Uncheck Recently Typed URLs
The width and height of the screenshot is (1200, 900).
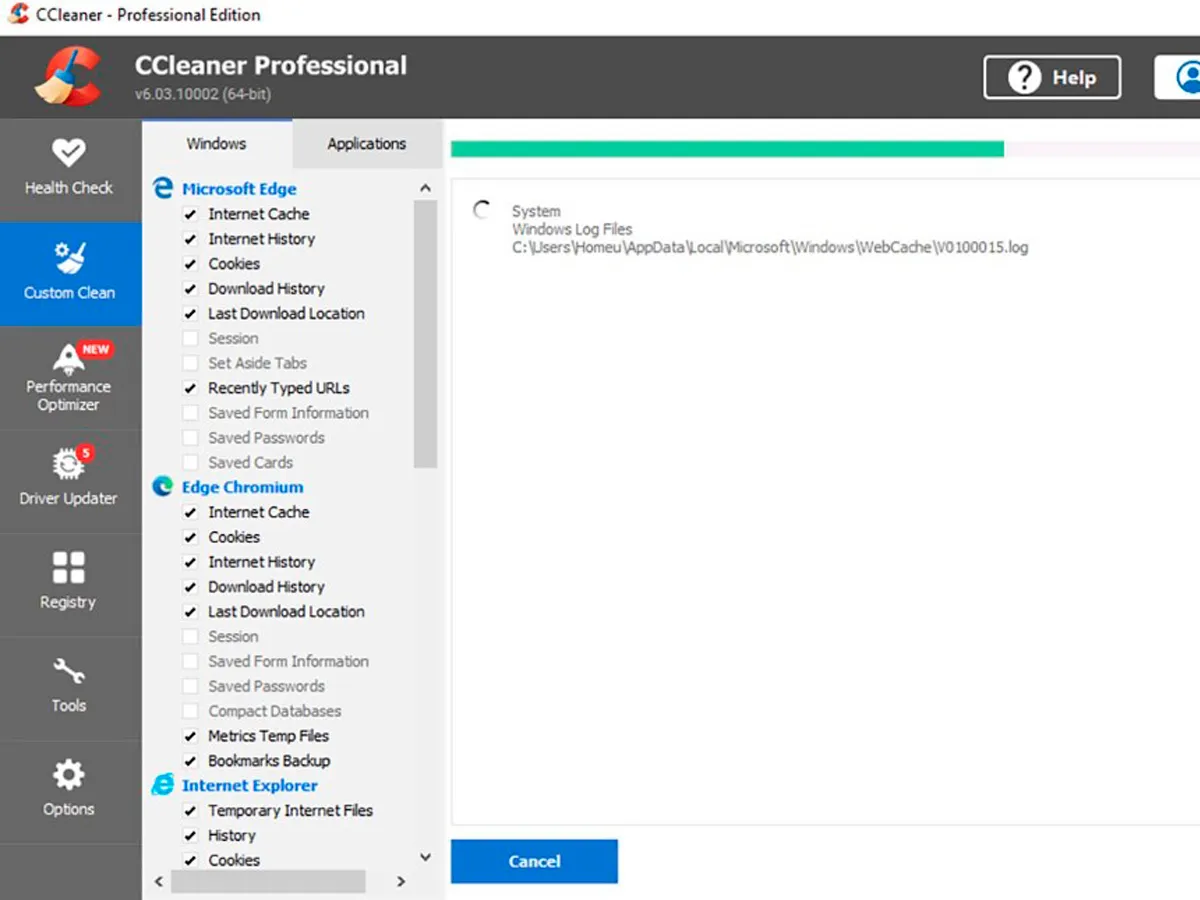pos(190,388)
